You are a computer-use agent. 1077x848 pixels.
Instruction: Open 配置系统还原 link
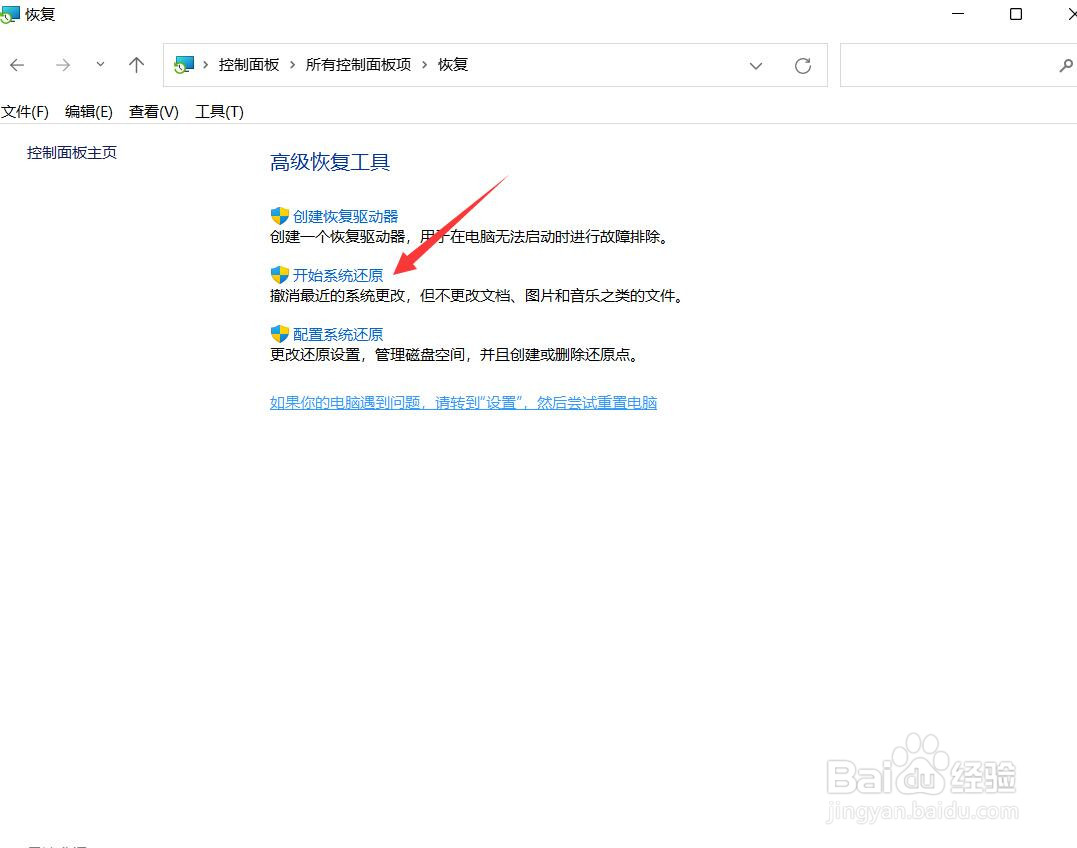pyautogui.click(x=338, y=334)
